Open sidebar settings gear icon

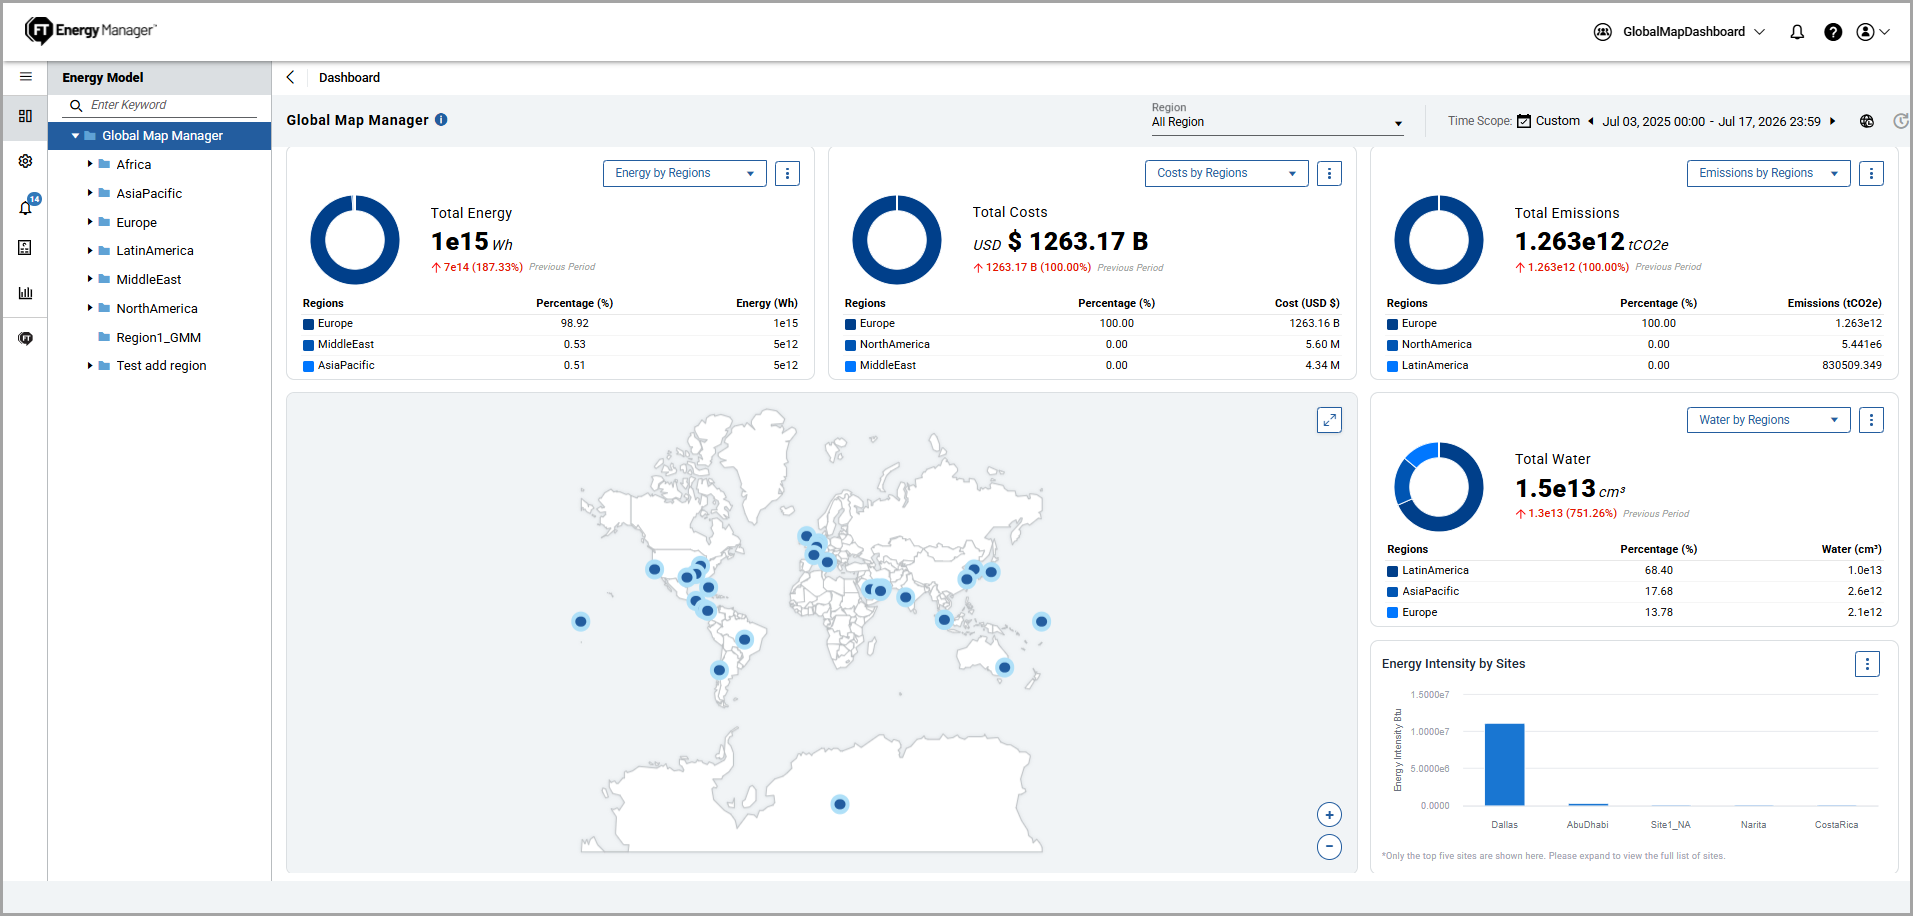point(26,161)
